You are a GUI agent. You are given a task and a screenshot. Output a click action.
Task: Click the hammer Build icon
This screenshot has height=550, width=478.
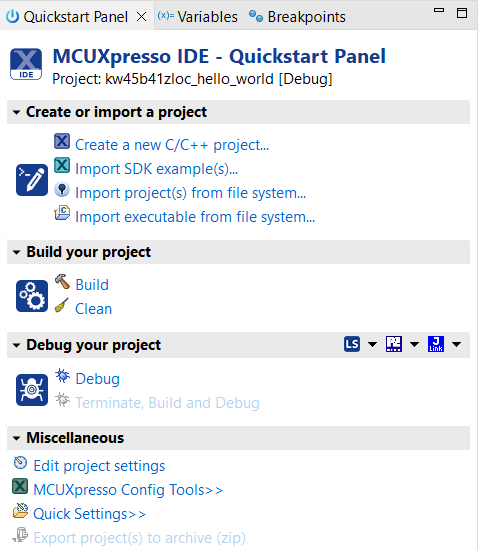tap(62, 282)
